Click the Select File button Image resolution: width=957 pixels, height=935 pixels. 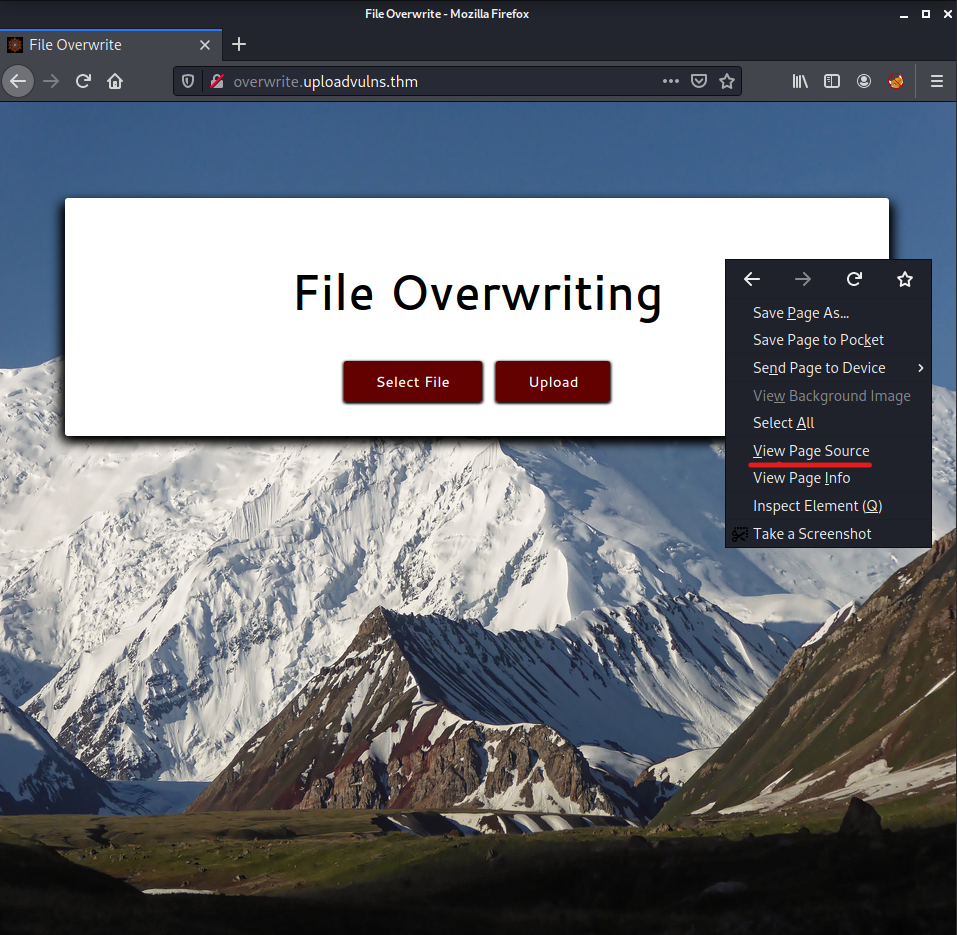click(413, 382)
